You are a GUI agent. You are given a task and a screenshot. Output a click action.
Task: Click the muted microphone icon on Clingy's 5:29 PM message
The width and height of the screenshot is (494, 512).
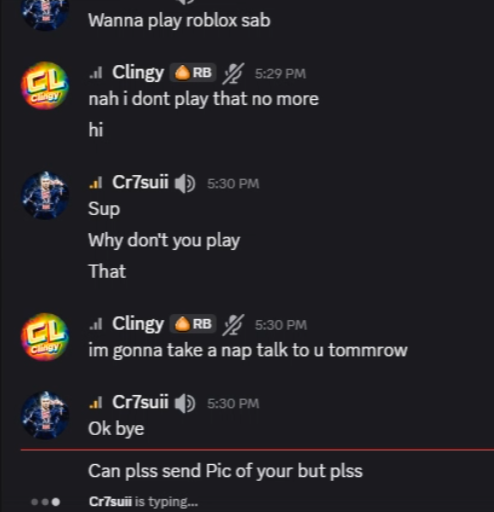click(x=233, y=73)
